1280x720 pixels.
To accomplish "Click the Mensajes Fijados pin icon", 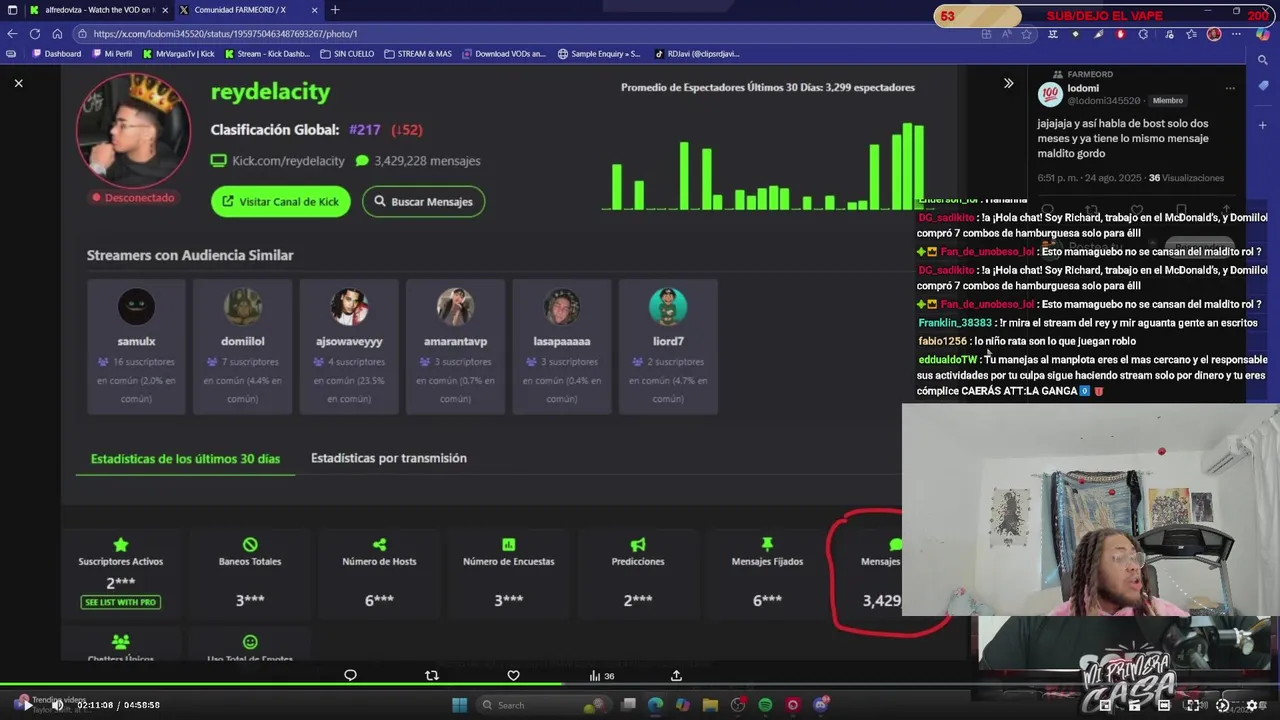I will click(767, 545).
